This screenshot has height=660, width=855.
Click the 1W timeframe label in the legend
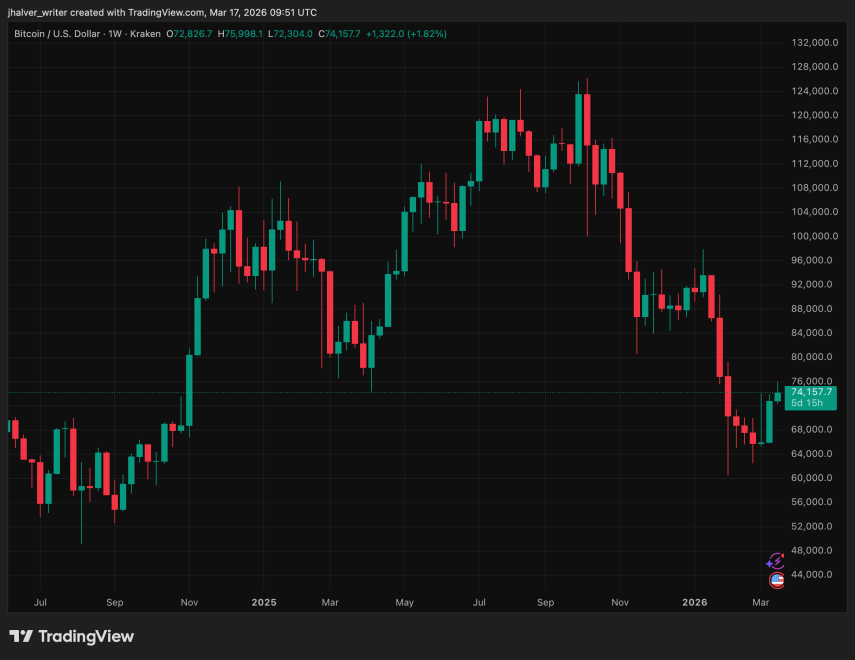pos(115,33)
